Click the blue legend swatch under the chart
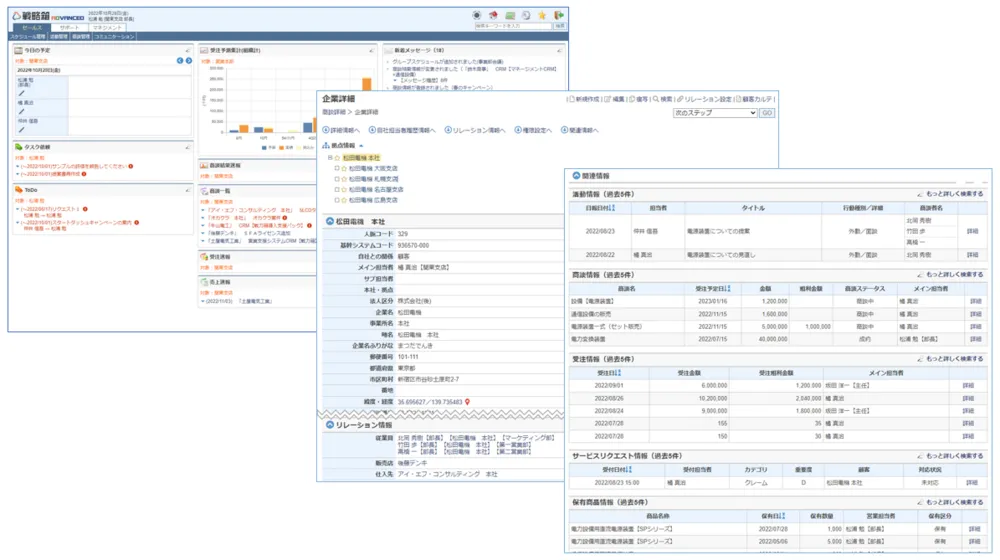 pyautogui.click(x=264, y=147)
